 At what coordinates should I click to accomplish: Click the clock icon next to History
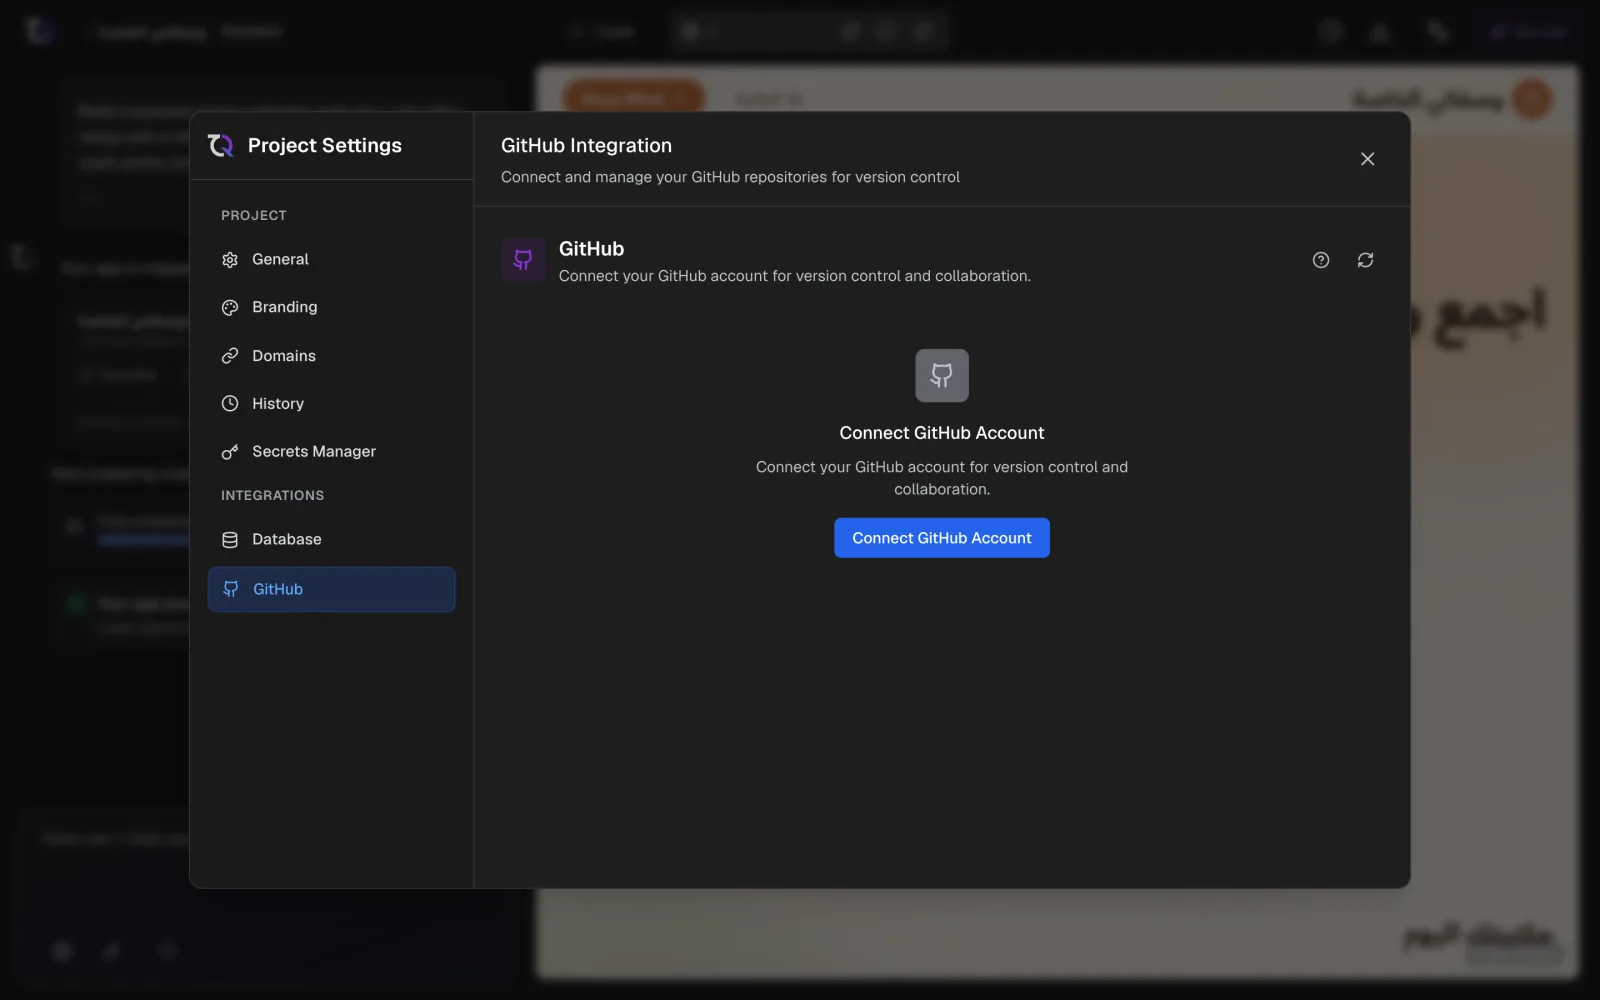coord(230,404)
